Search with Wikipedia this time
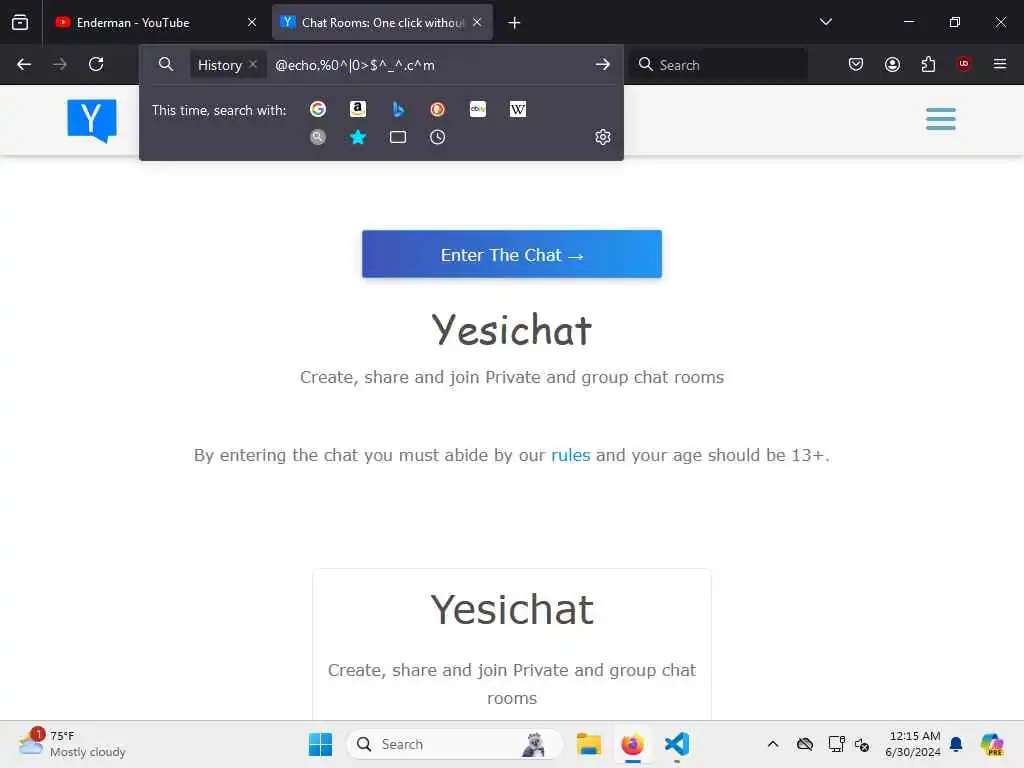The width and height of the screenshot is (1024, 768). 518,109
